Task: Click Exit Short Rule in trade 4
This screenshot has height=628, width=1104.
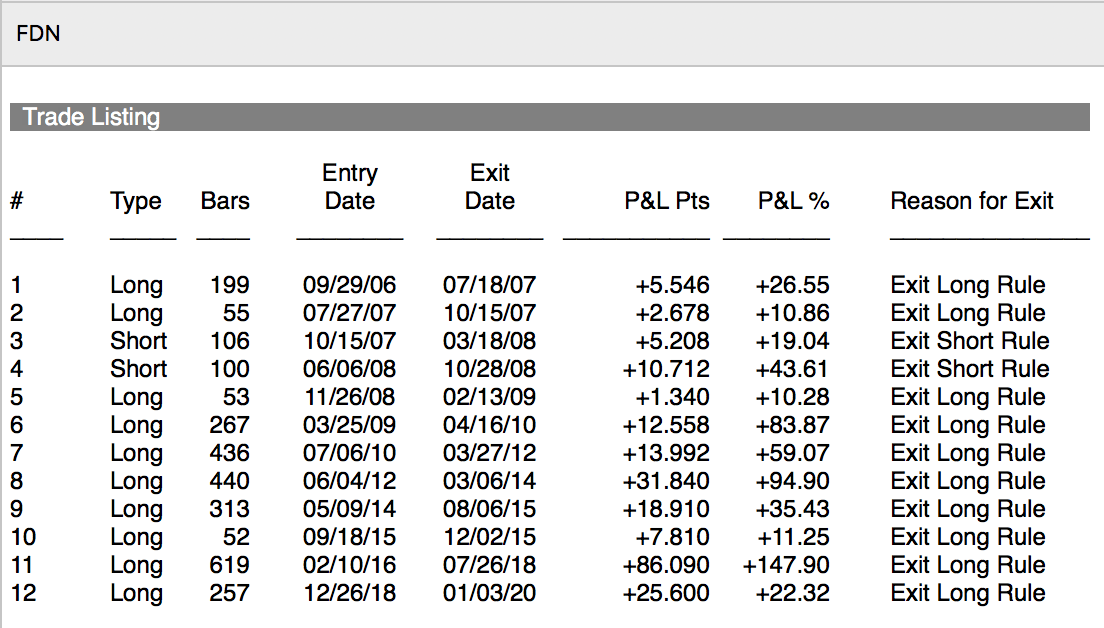Action: tap(970, 369)
